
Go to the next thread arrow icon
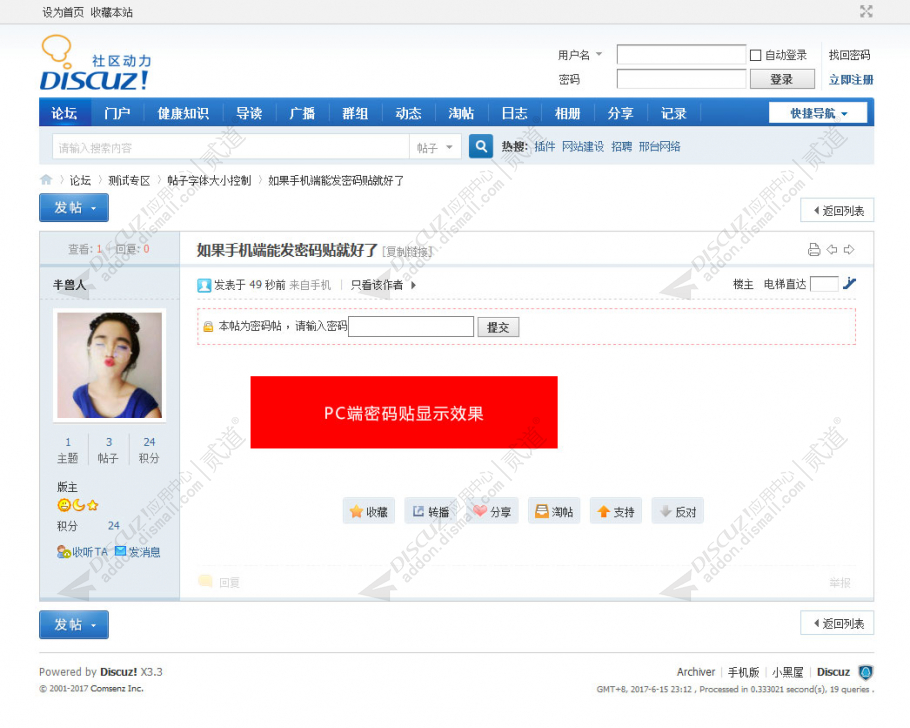tap(849, 250)
